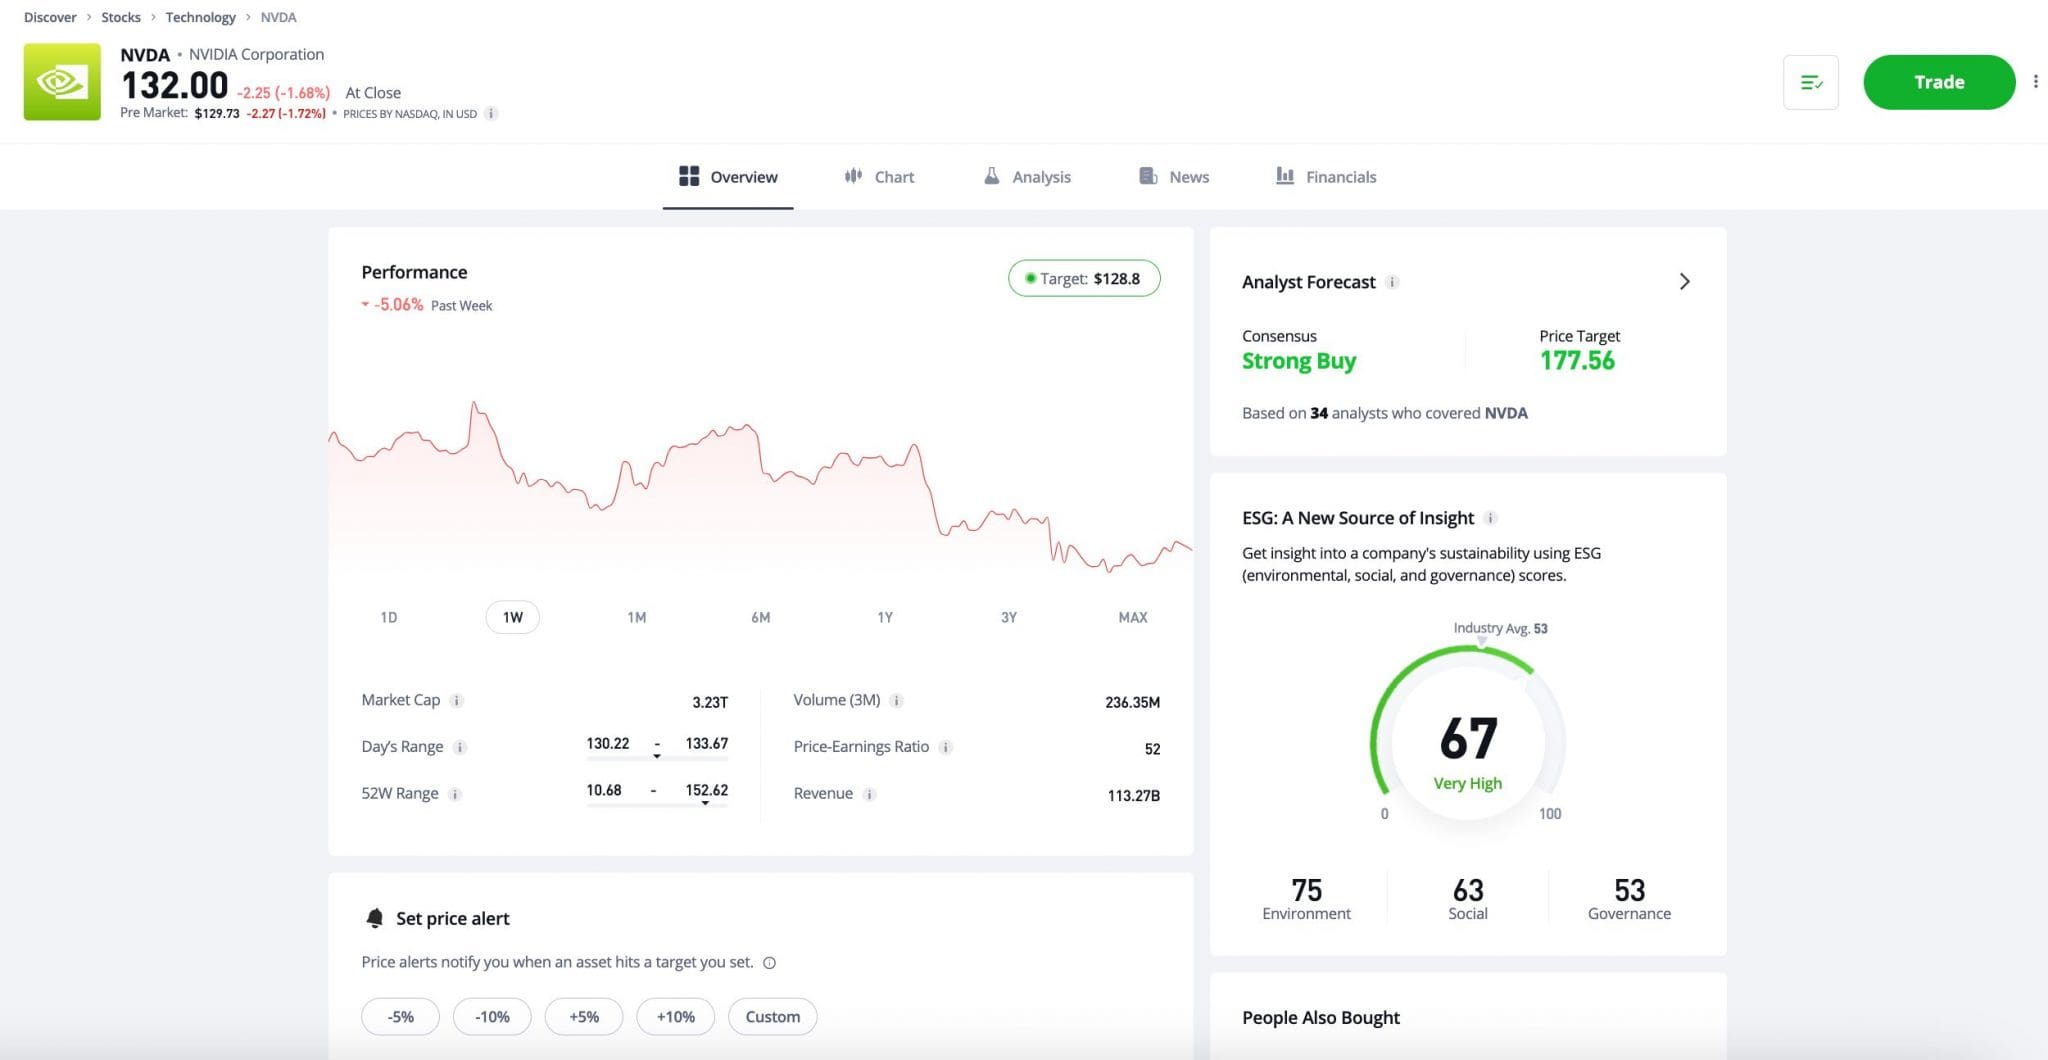Open the News tab
The height and width of the screenshot is (1060, 2048).
(1174, 177)
